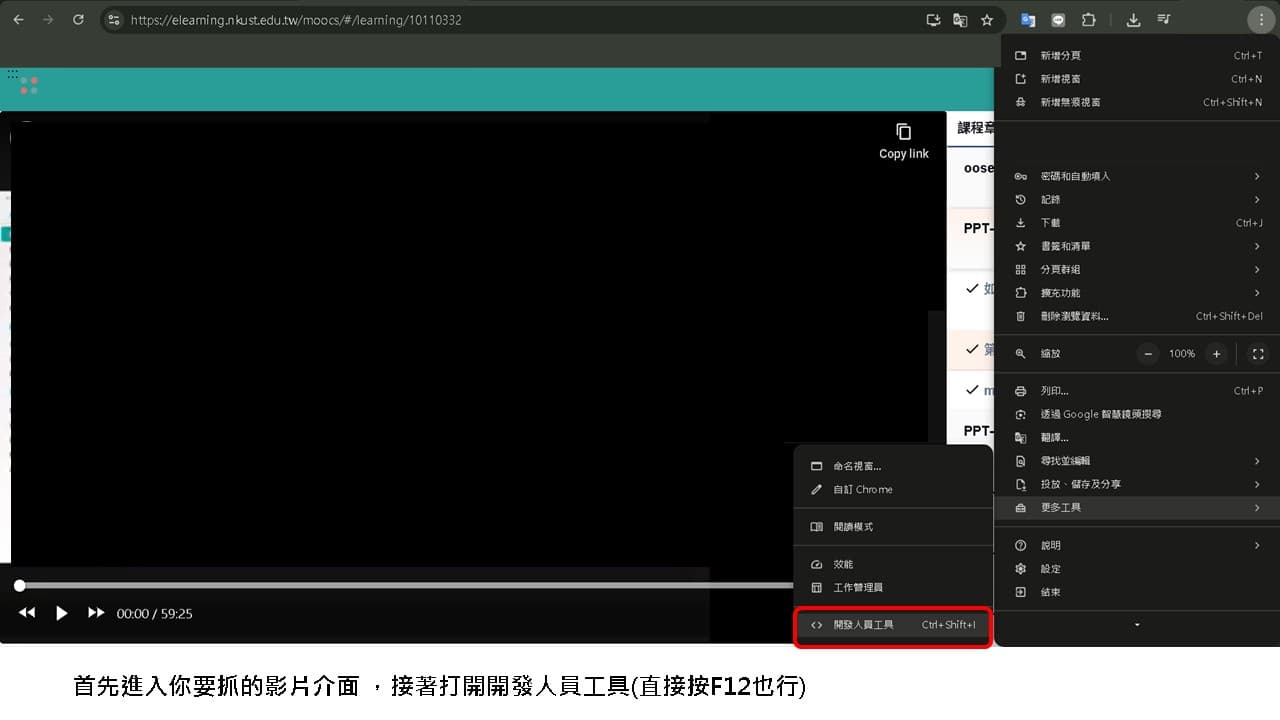Open the LINE extension icon
1280x720 pixels.
tap(1058, 20)
